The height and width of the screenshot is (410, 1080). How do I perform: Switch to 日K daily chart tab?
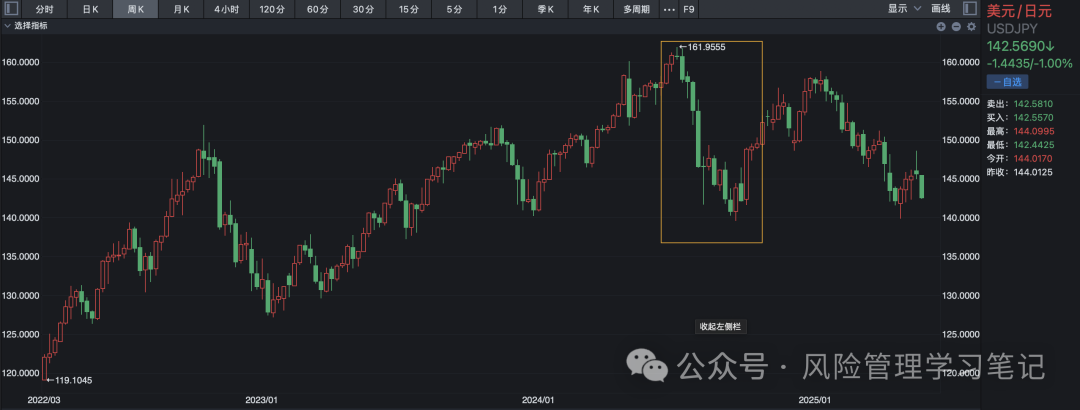90,10
